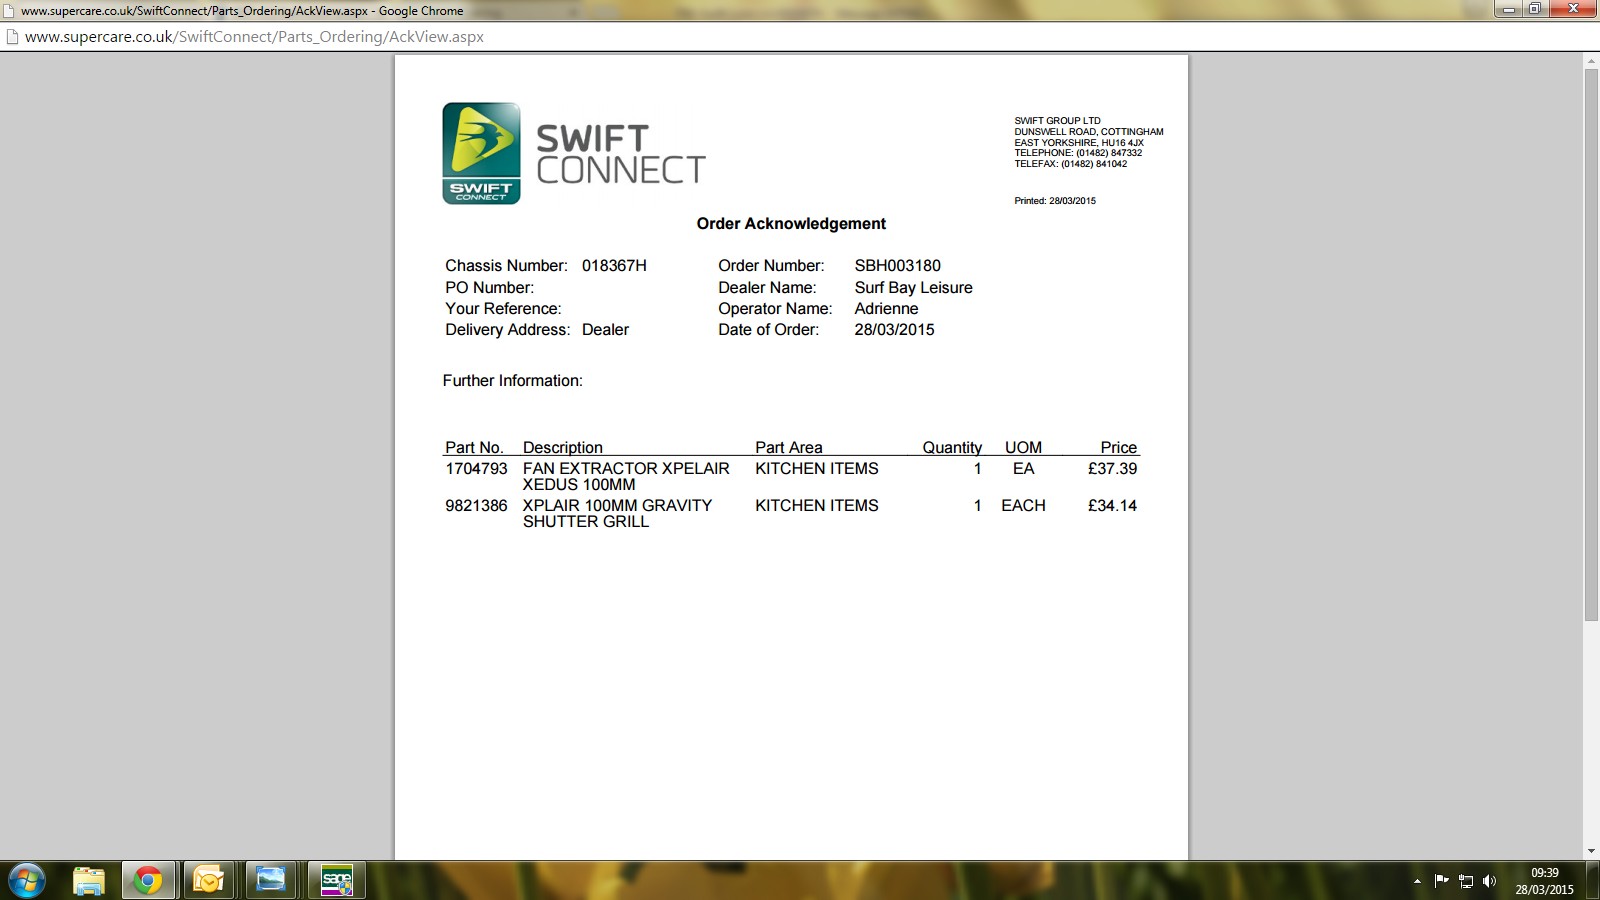Viewport: 1600px width, 900px height.
Task: Click the Show Desktop button
Action: (1593, 880)
